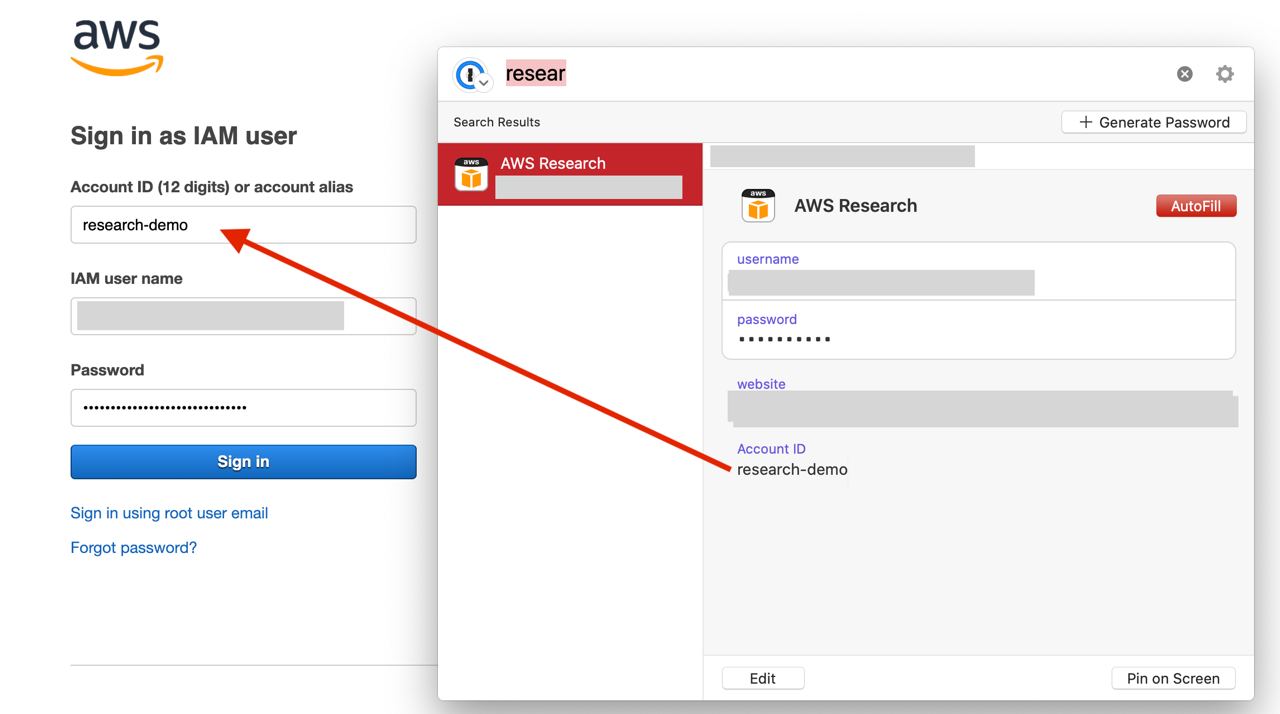The width and height of the screenshot is (1280, 714).
Task: Click AWS Research icon in results list
Action: (471, 174)
